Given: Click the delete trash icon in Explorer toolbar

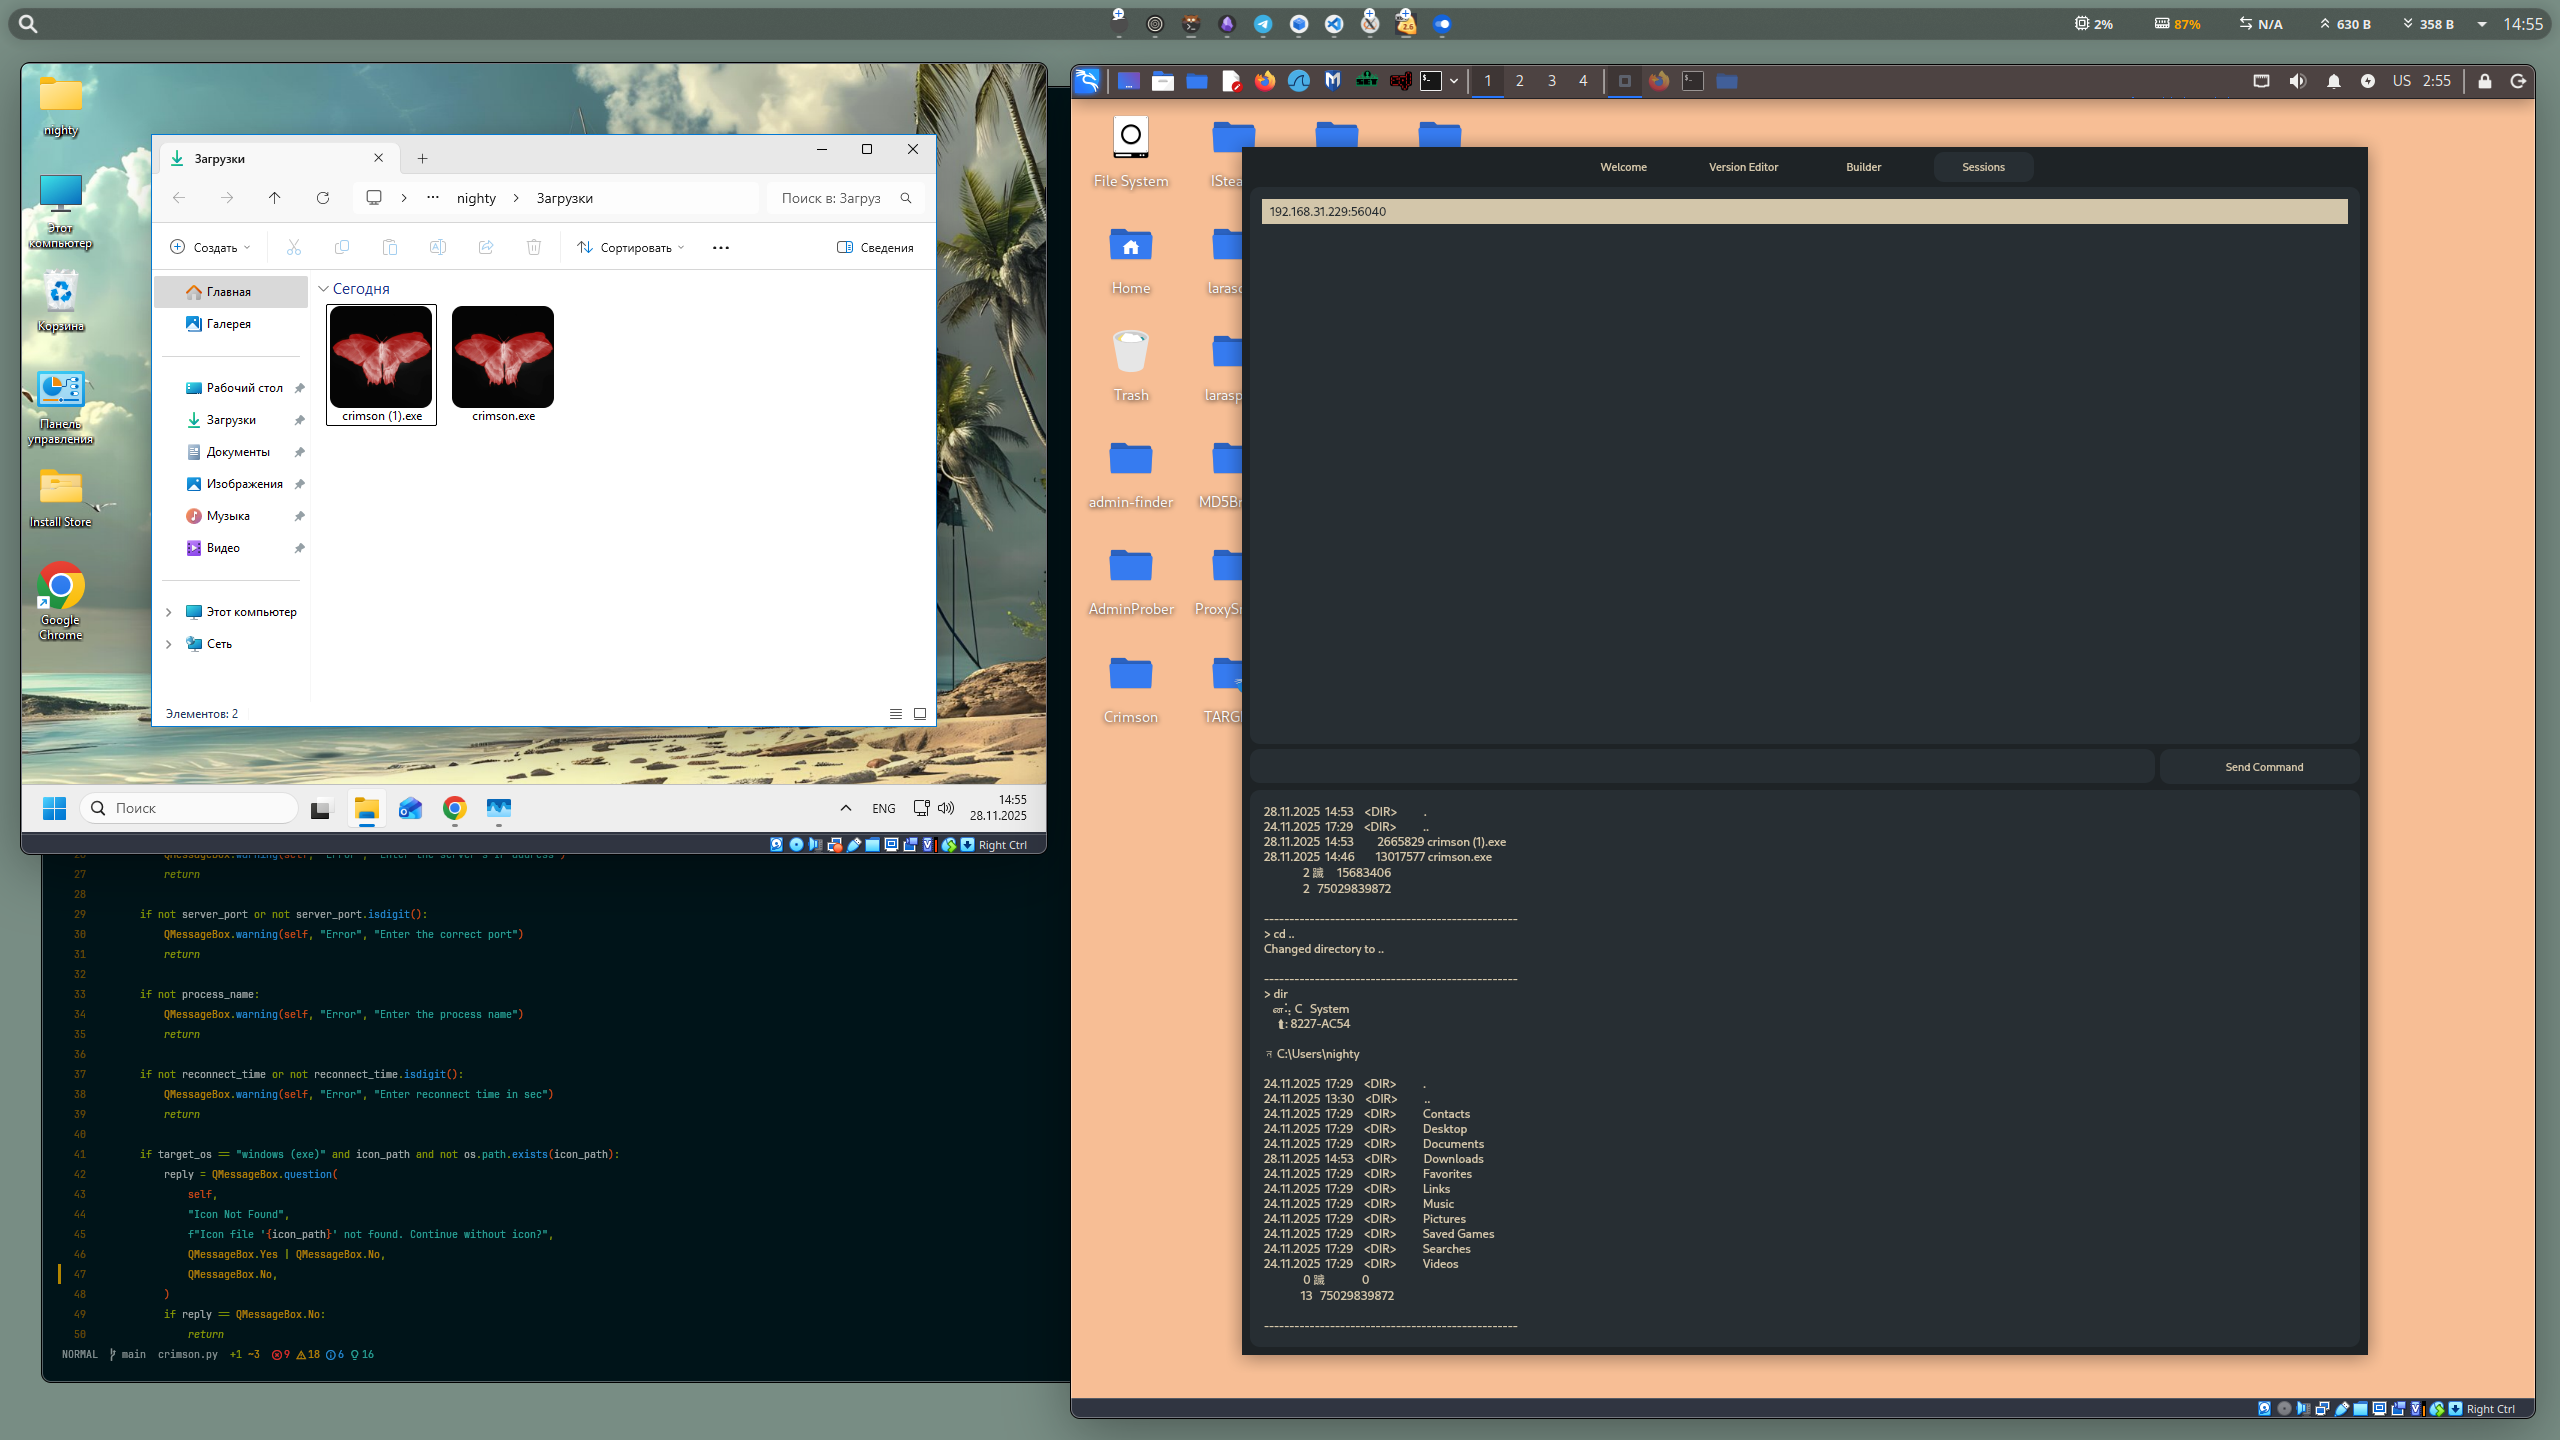Looking at the screenshot, I should point(534,247).
